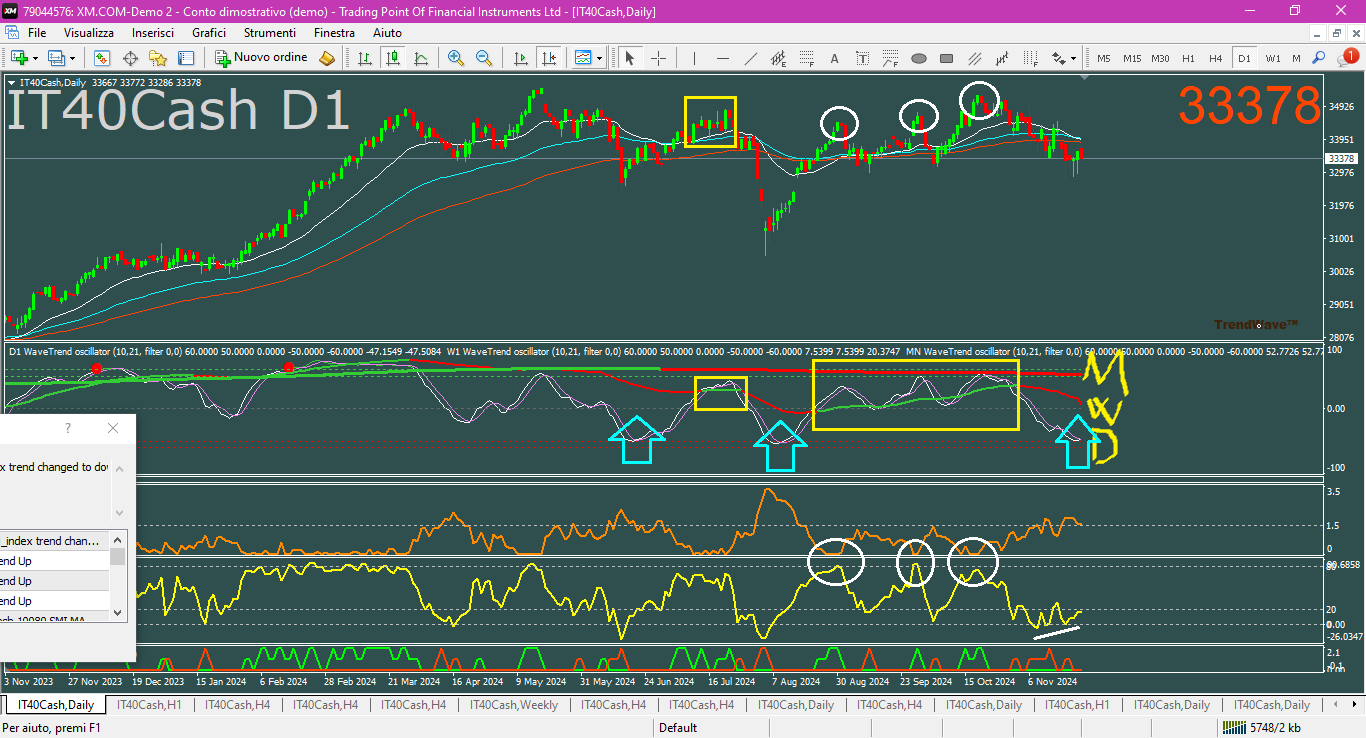Switch to H1 timeframe

click(1188, 58)
